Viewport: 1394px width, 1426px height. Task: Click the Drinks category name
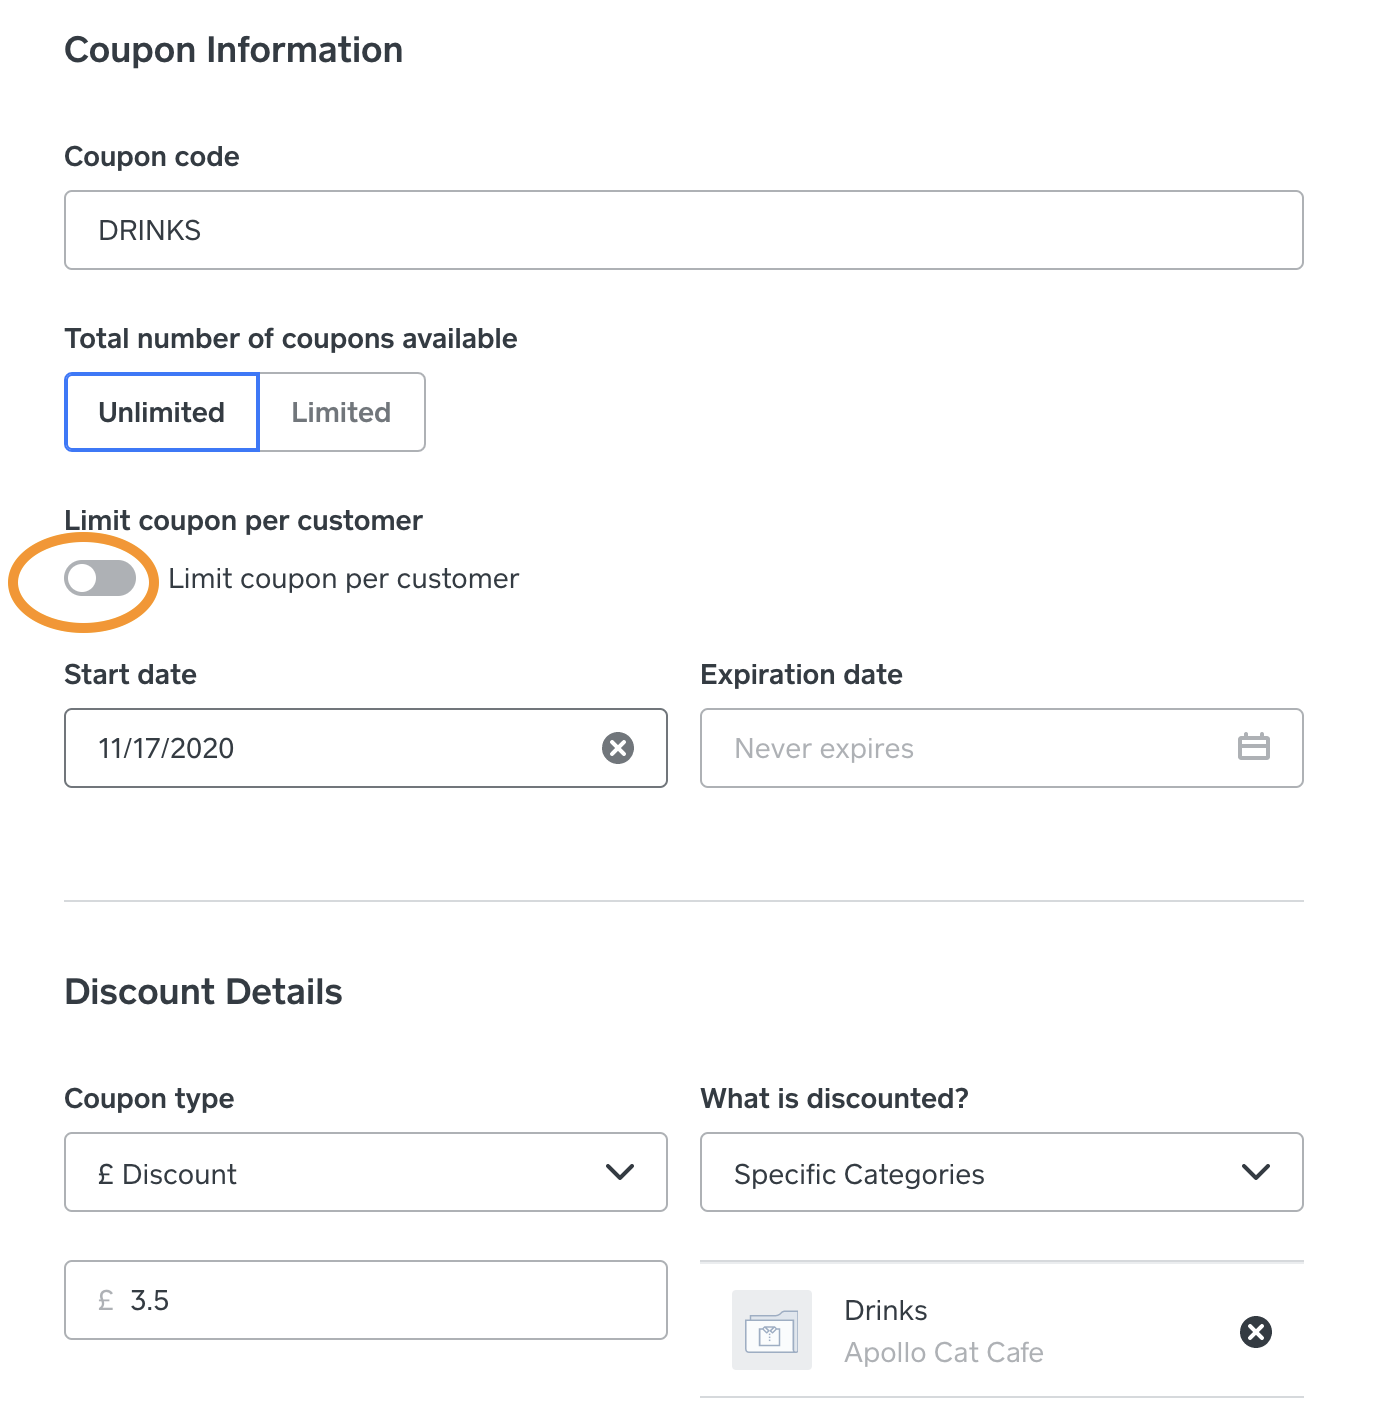[885, 1310]
